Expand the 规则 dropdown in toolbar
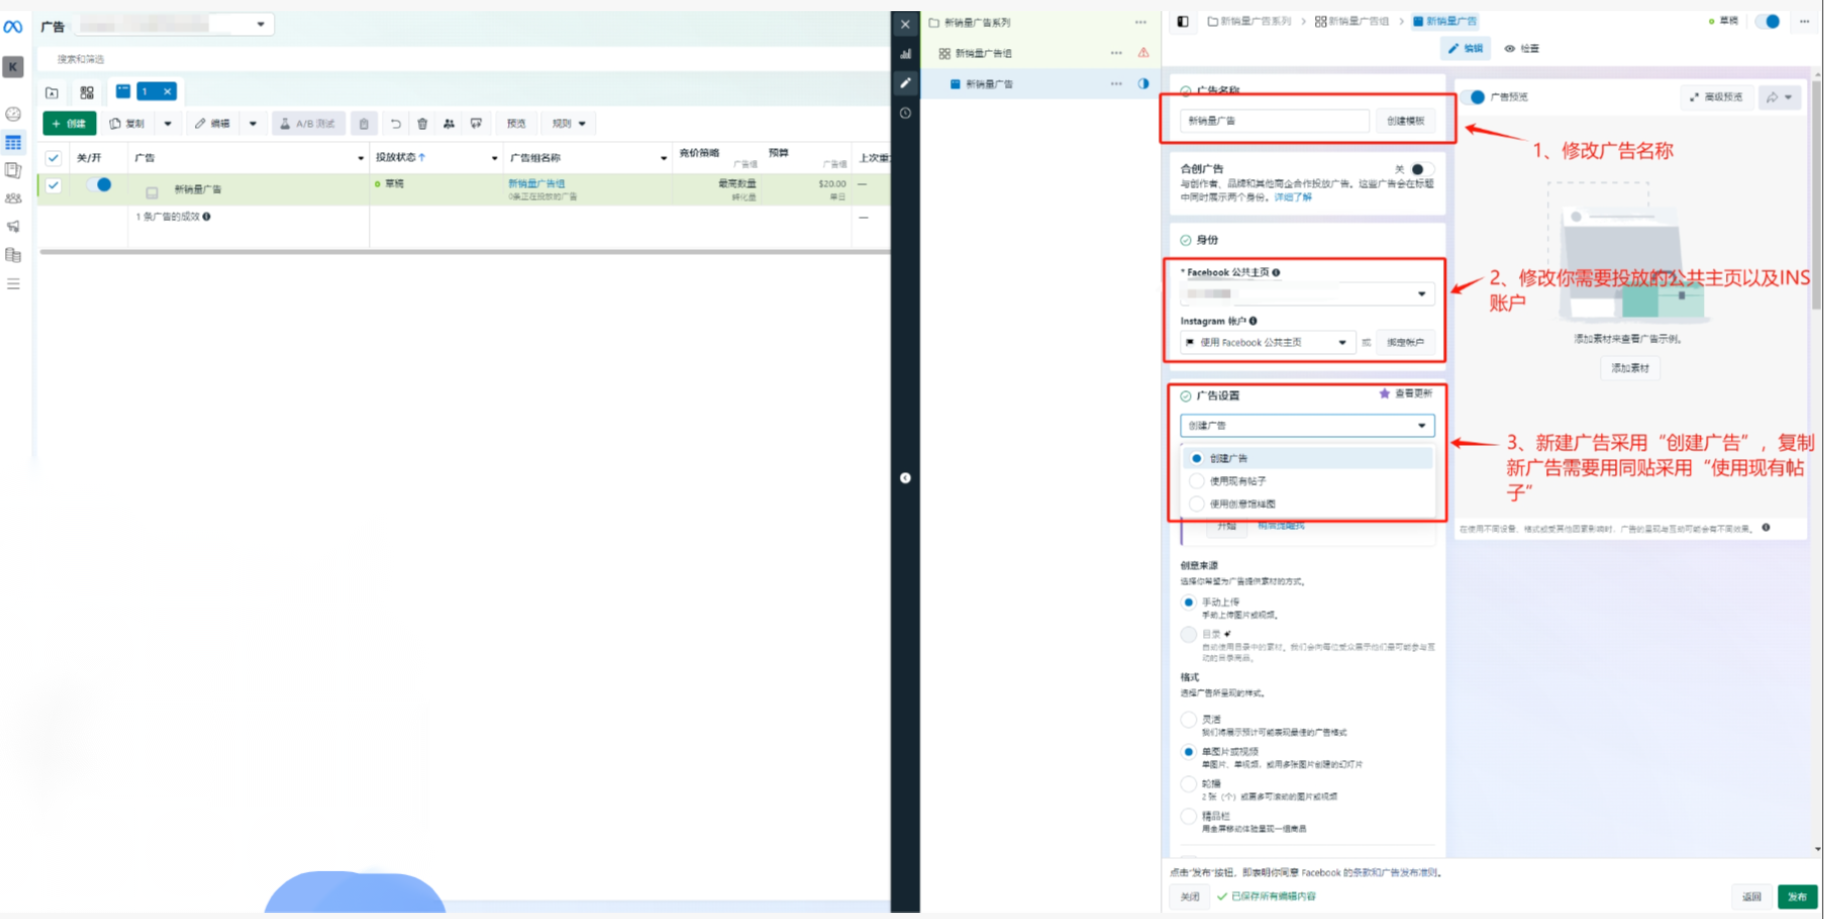 coord(569,124)
